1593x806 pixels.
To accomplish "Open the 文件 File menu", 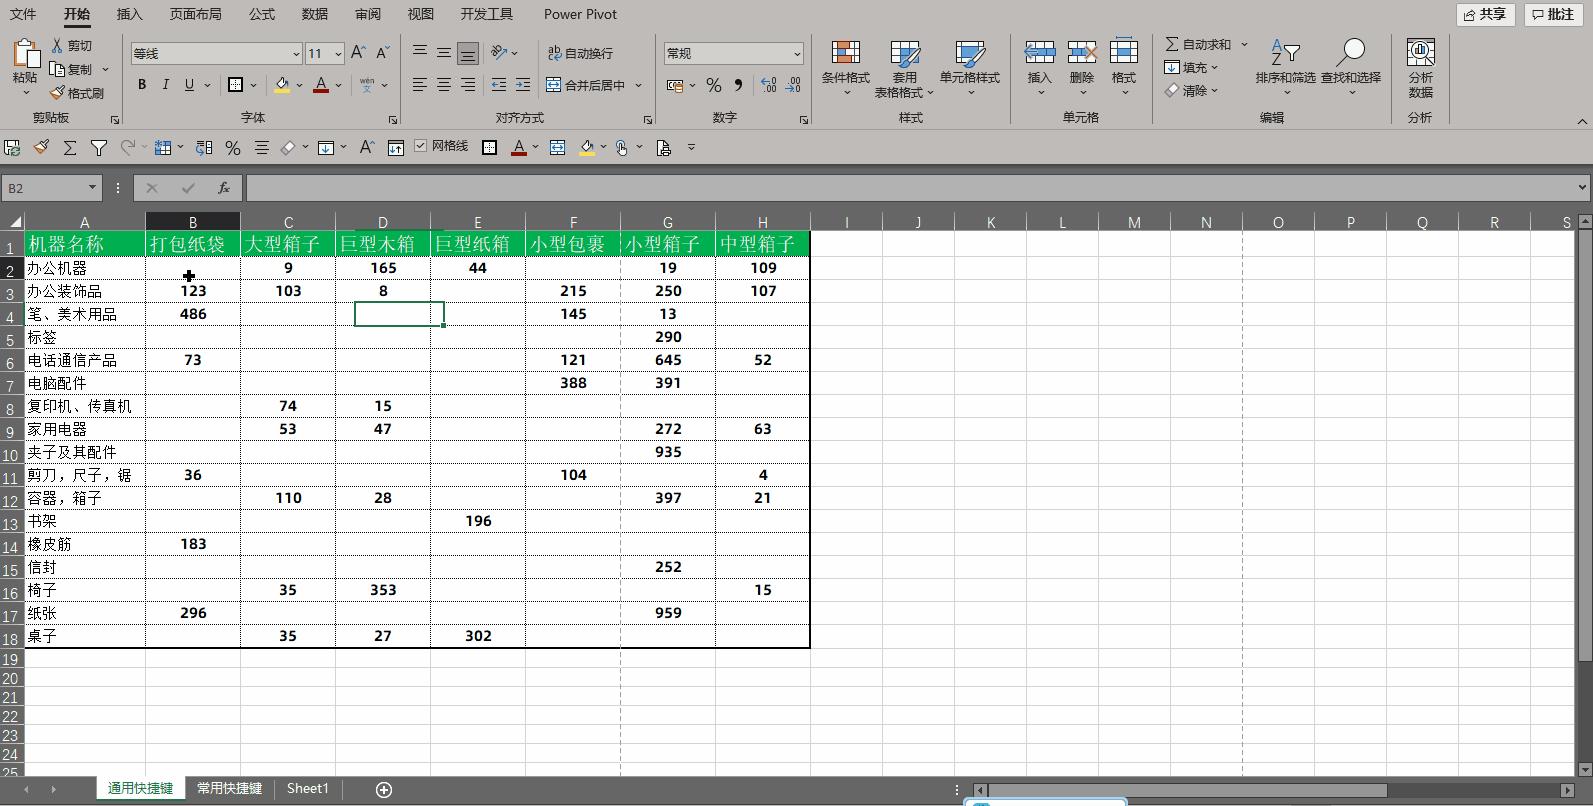I will (x=23, y=14).
